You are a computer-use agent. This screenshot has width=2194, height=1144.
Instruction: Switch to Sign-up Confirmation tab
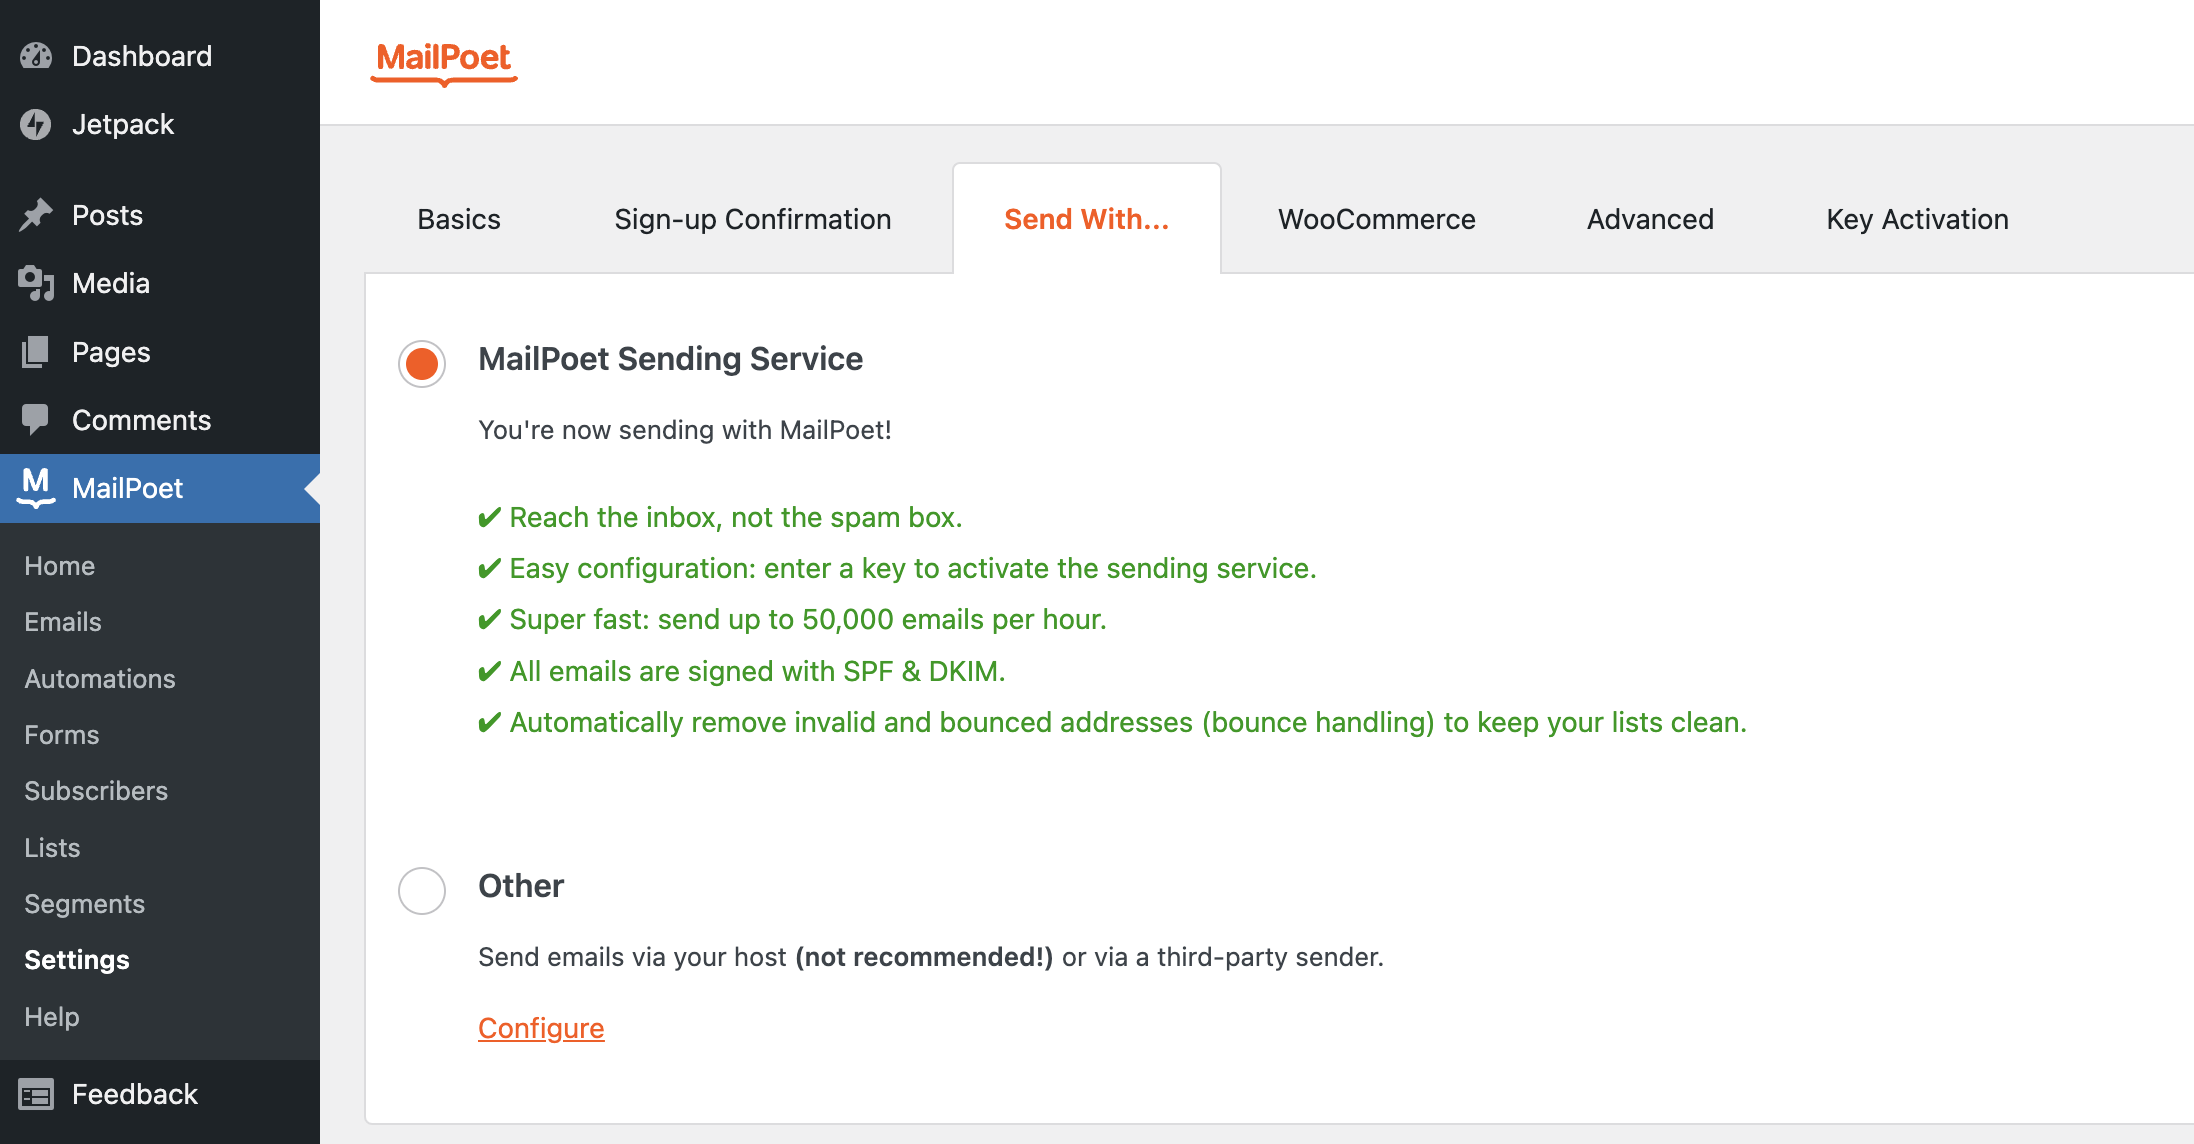752,219
